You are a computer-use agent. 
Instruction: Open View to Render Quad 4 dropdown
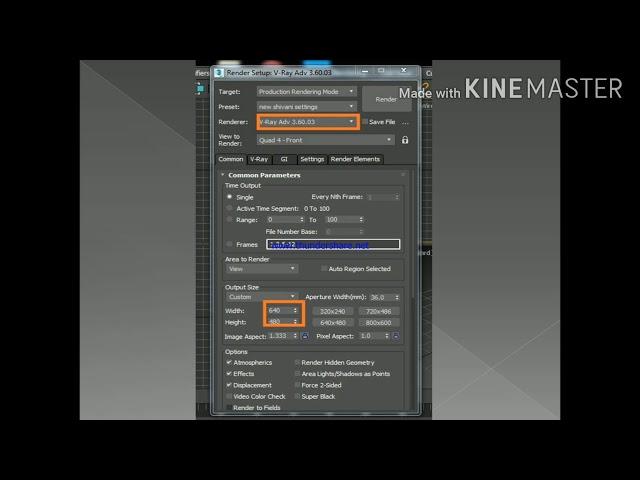[326, 140]
